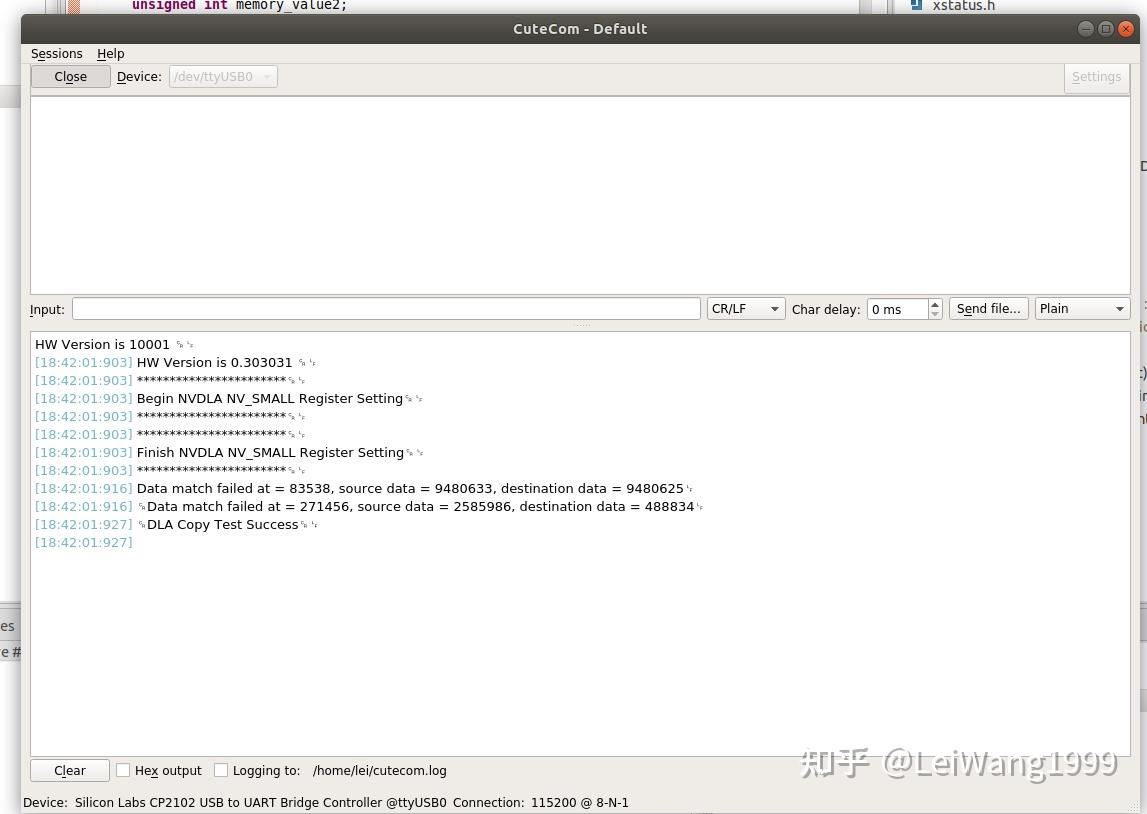The image size is (1147, 814).
Task: Clear the serial output log
Action: point(69,770)
